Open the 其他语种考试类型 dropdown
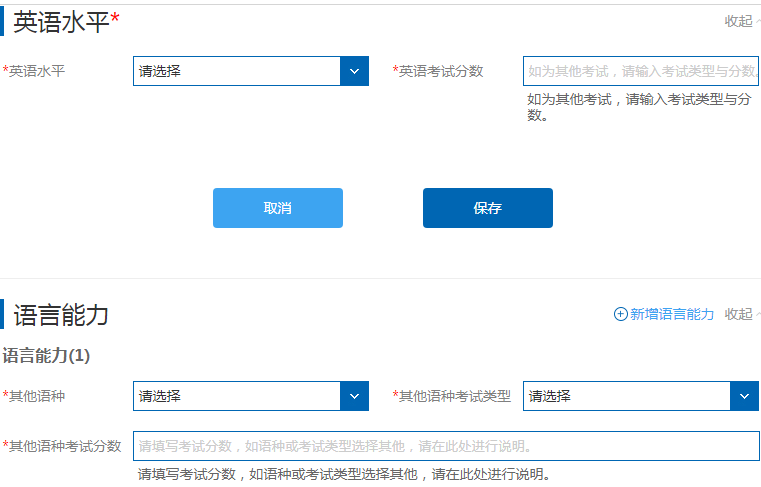The height and width of the screenshot is (487, 761). 641,396
